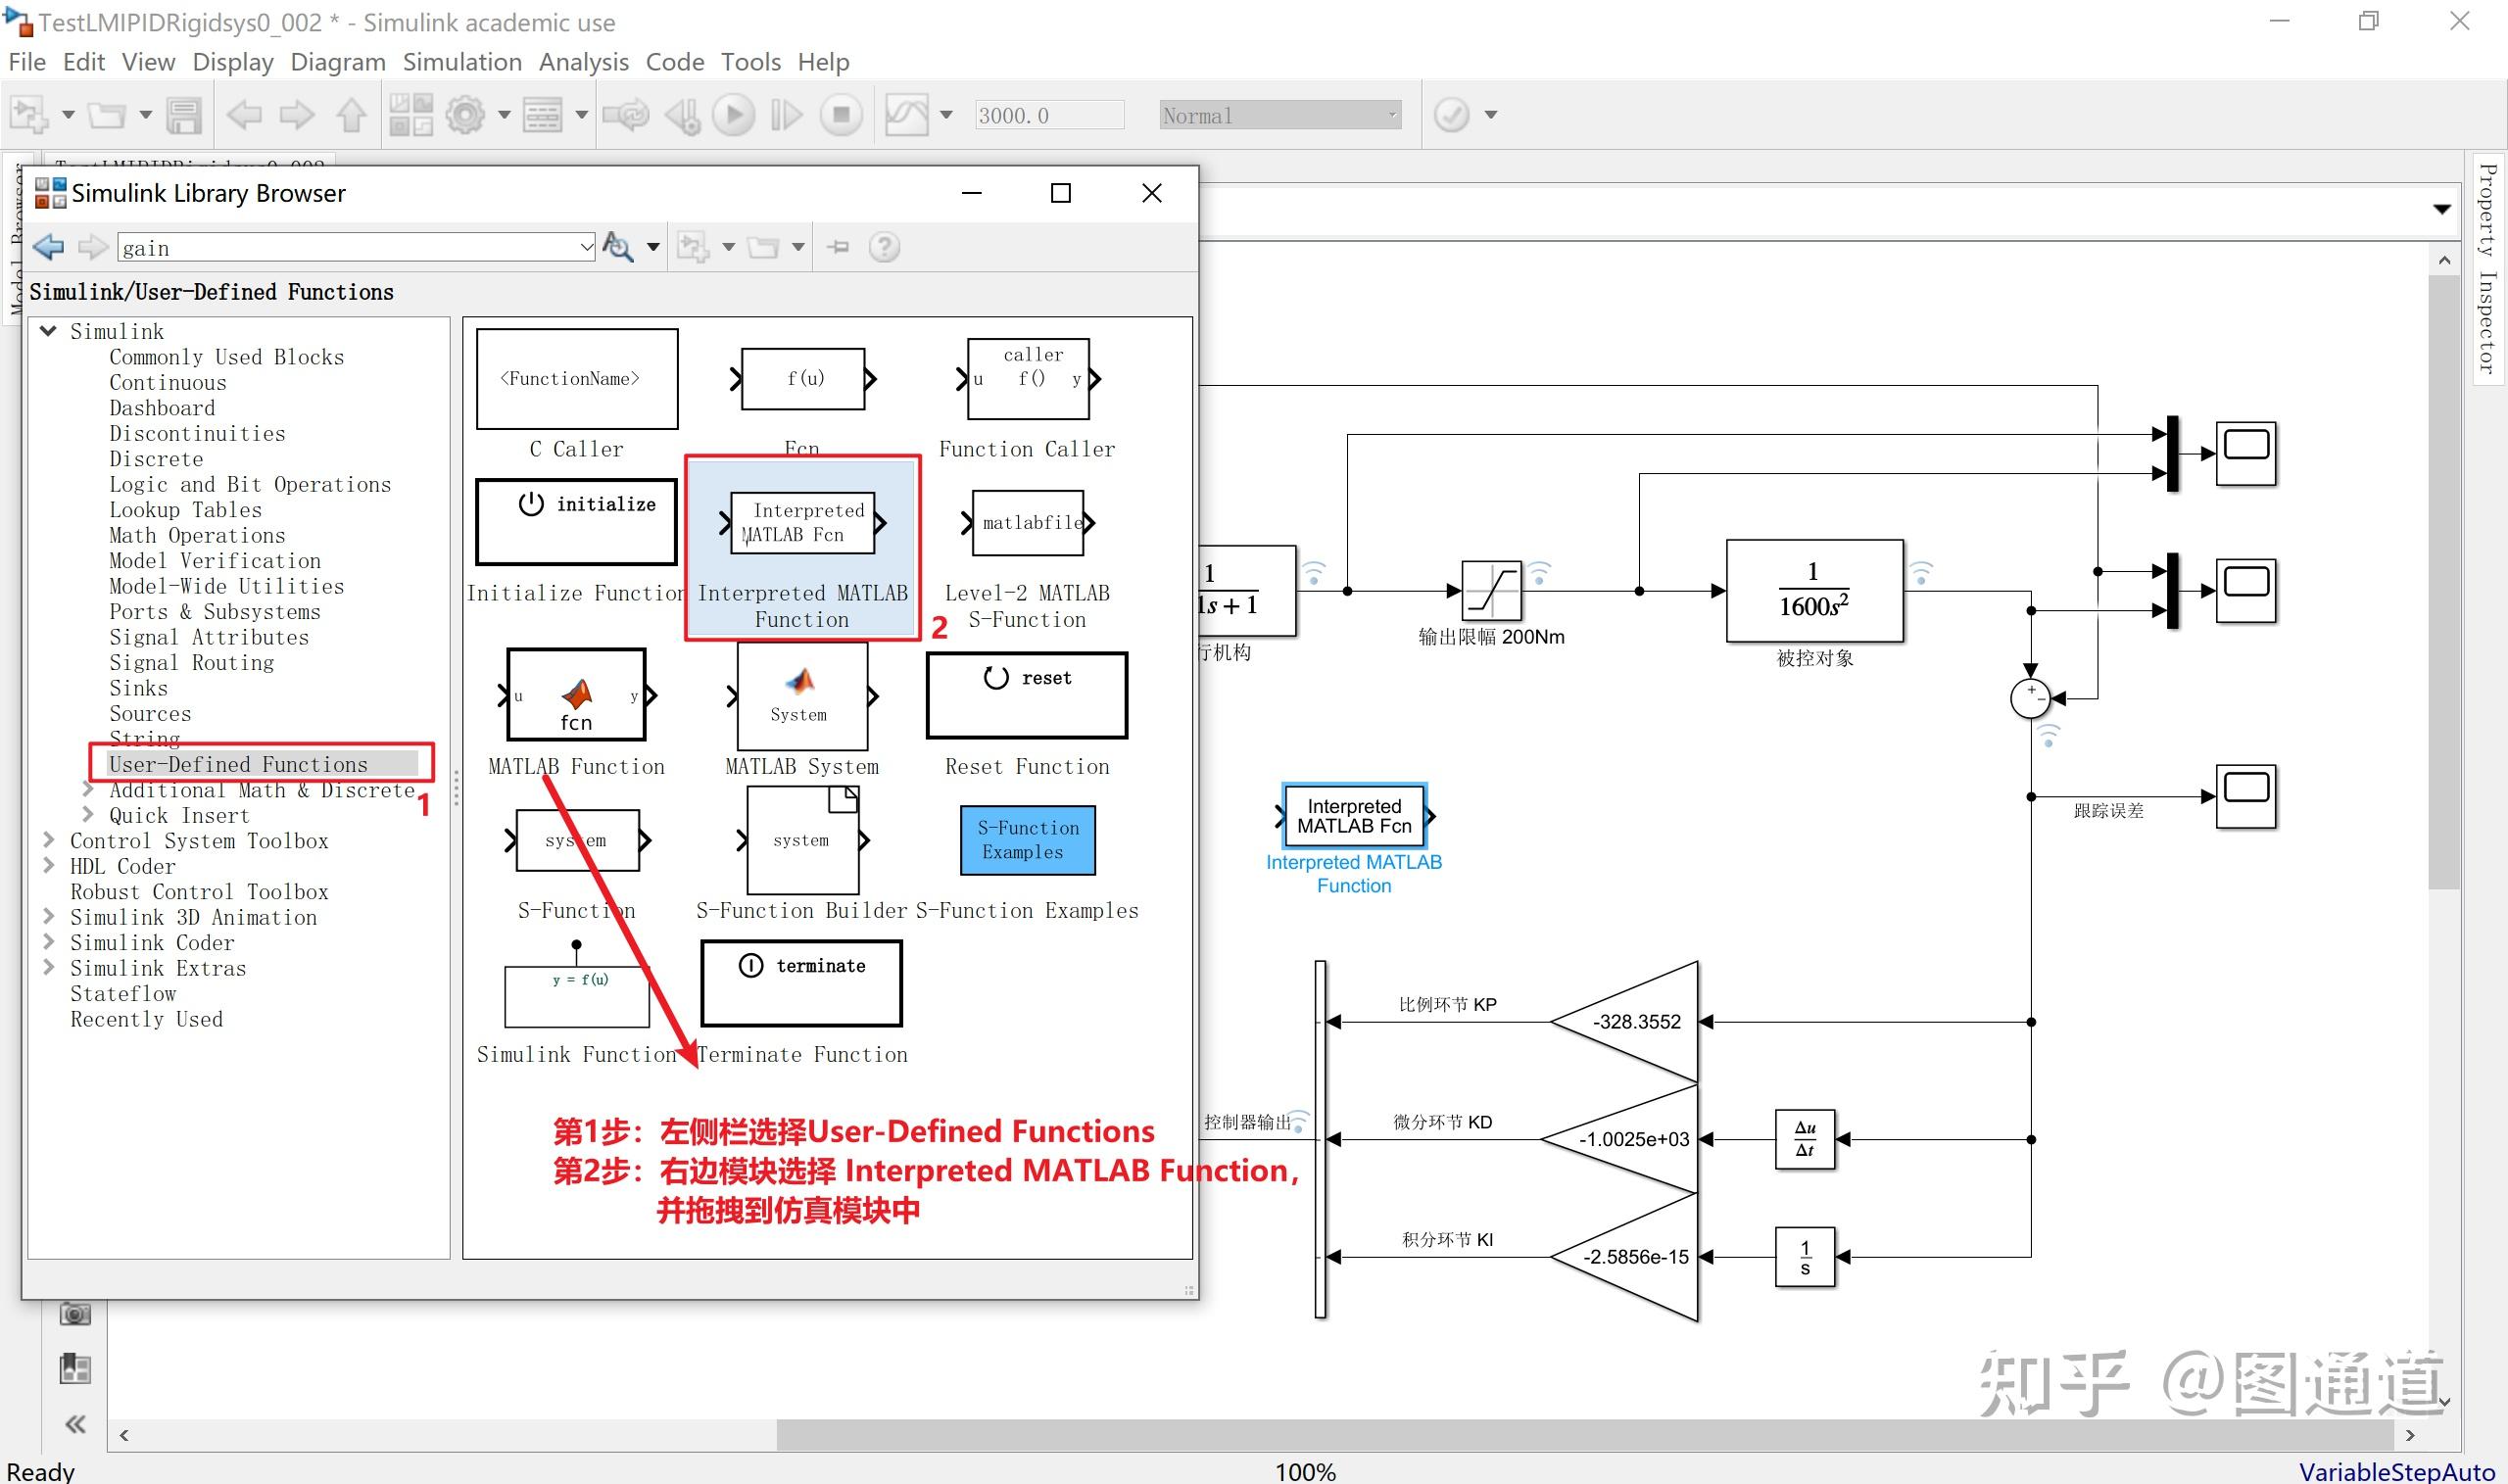The height and width of the screenshot is (1484, 2508).
Task: Open the Model Configuration gear icon
Action: pyautogui.click(x=465, y=115)
